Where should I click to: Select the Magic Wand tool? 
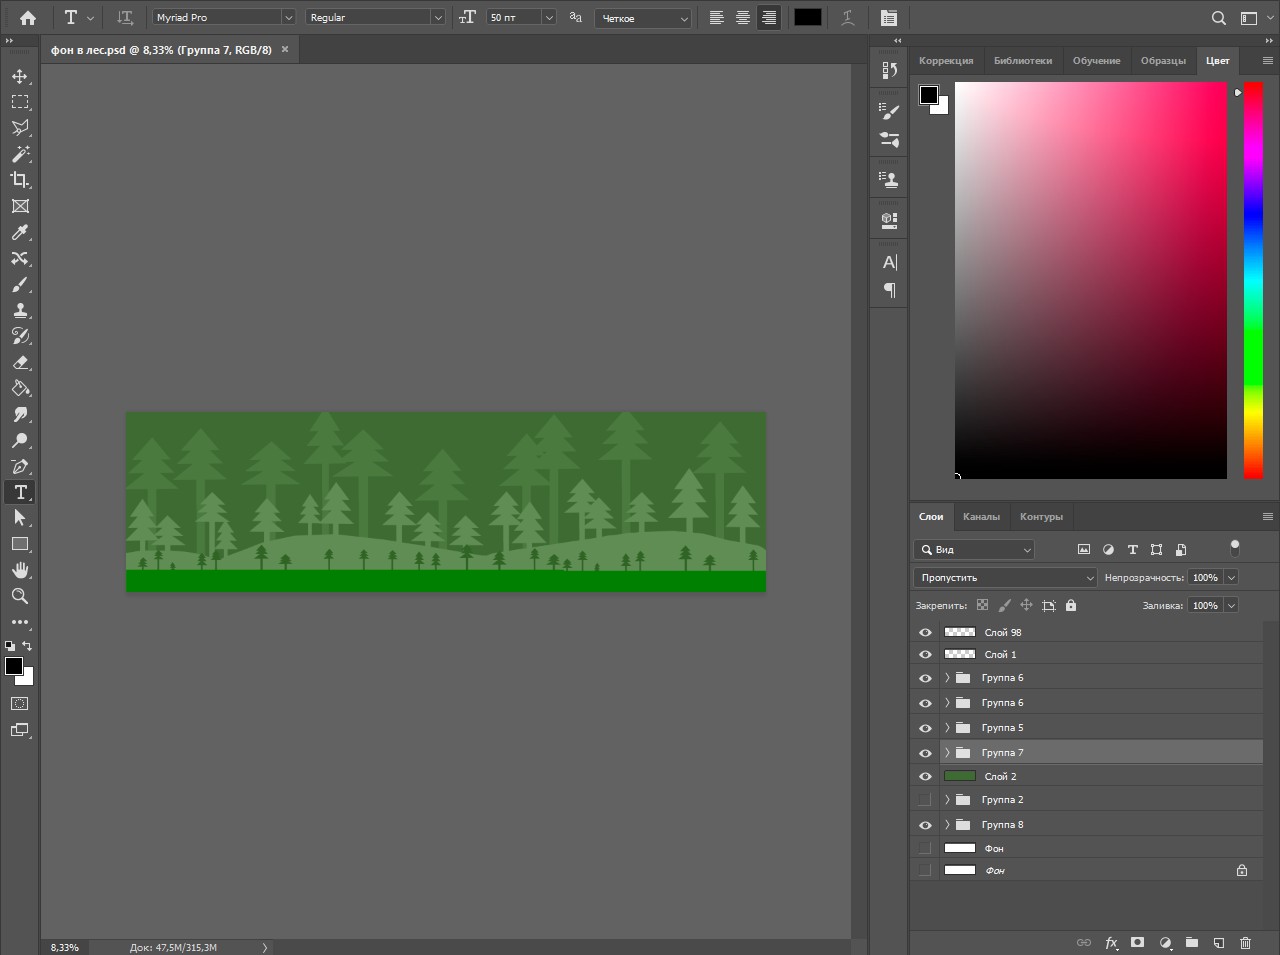20,154
